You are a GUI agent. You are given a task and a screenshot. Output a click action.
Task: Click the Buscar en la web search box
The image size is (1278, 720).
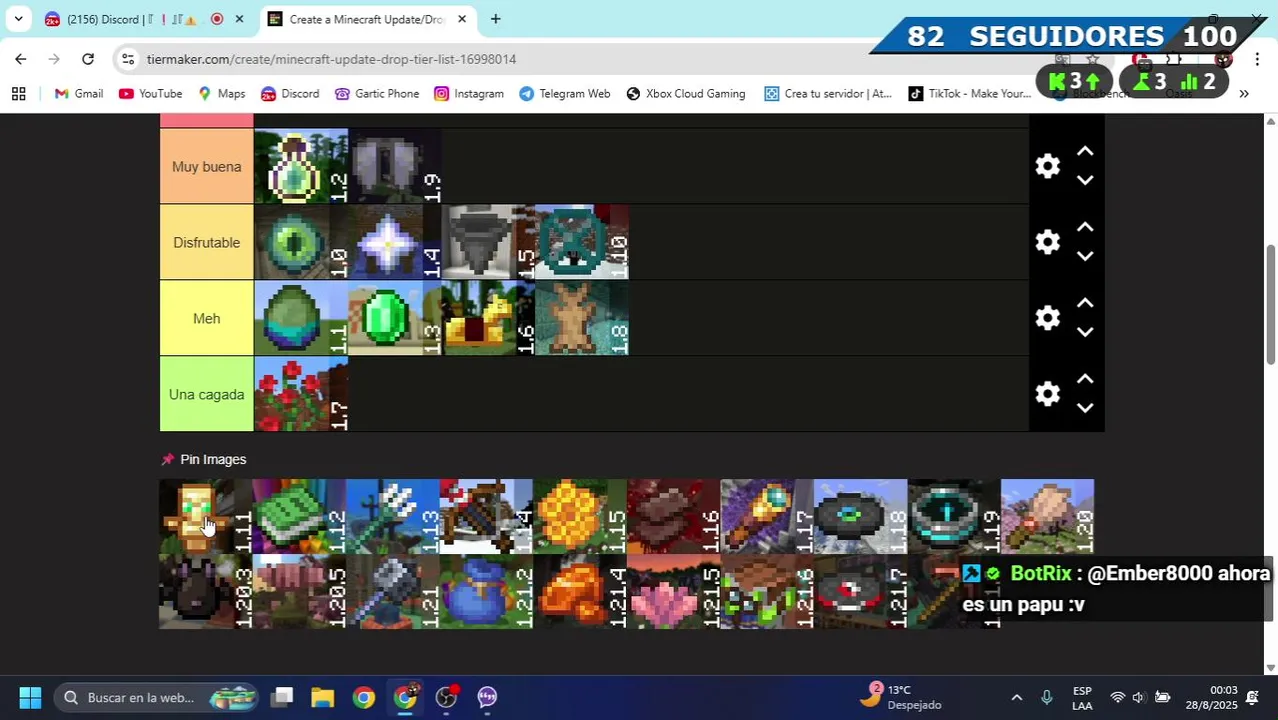point(155,697)
